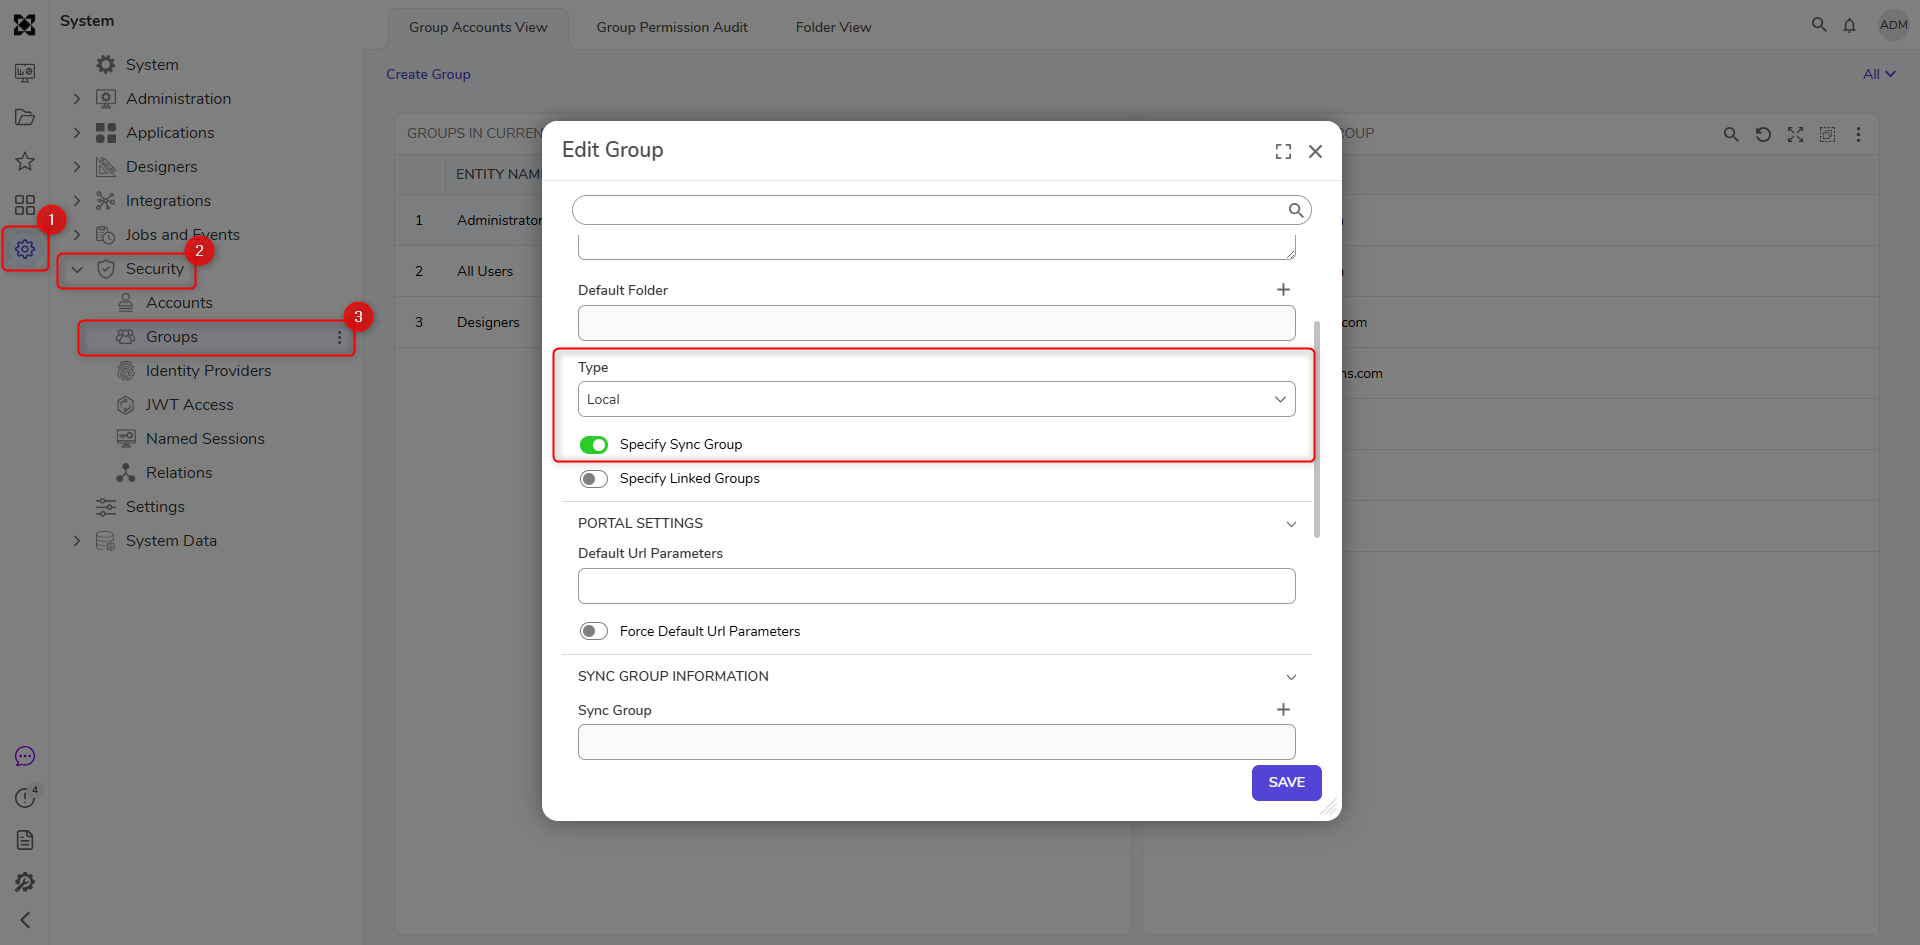Refresh the right panel list
Viewport: 1920px width, 945px height.
pyautogui.click(x=1763, y=134)
